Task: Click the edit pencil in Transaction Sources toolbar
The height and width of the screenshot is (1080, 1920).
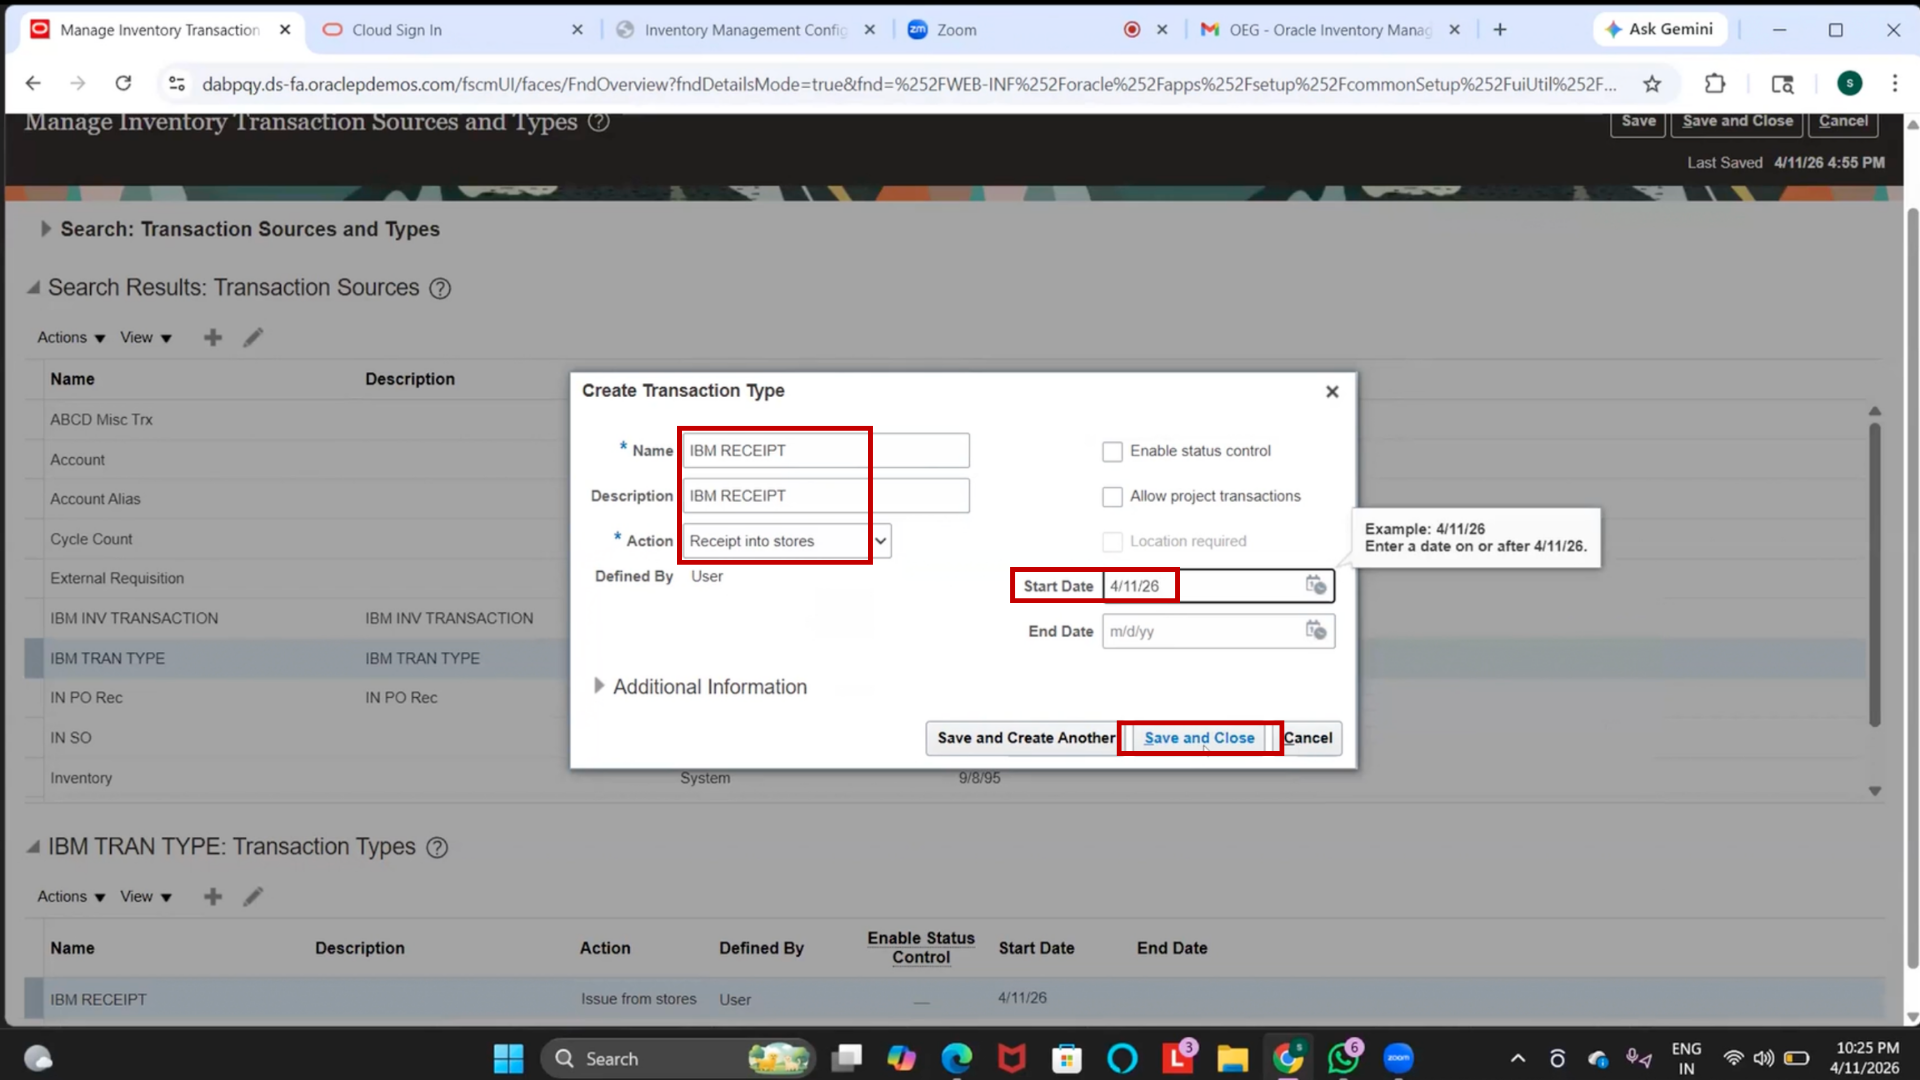Action: 253,338
